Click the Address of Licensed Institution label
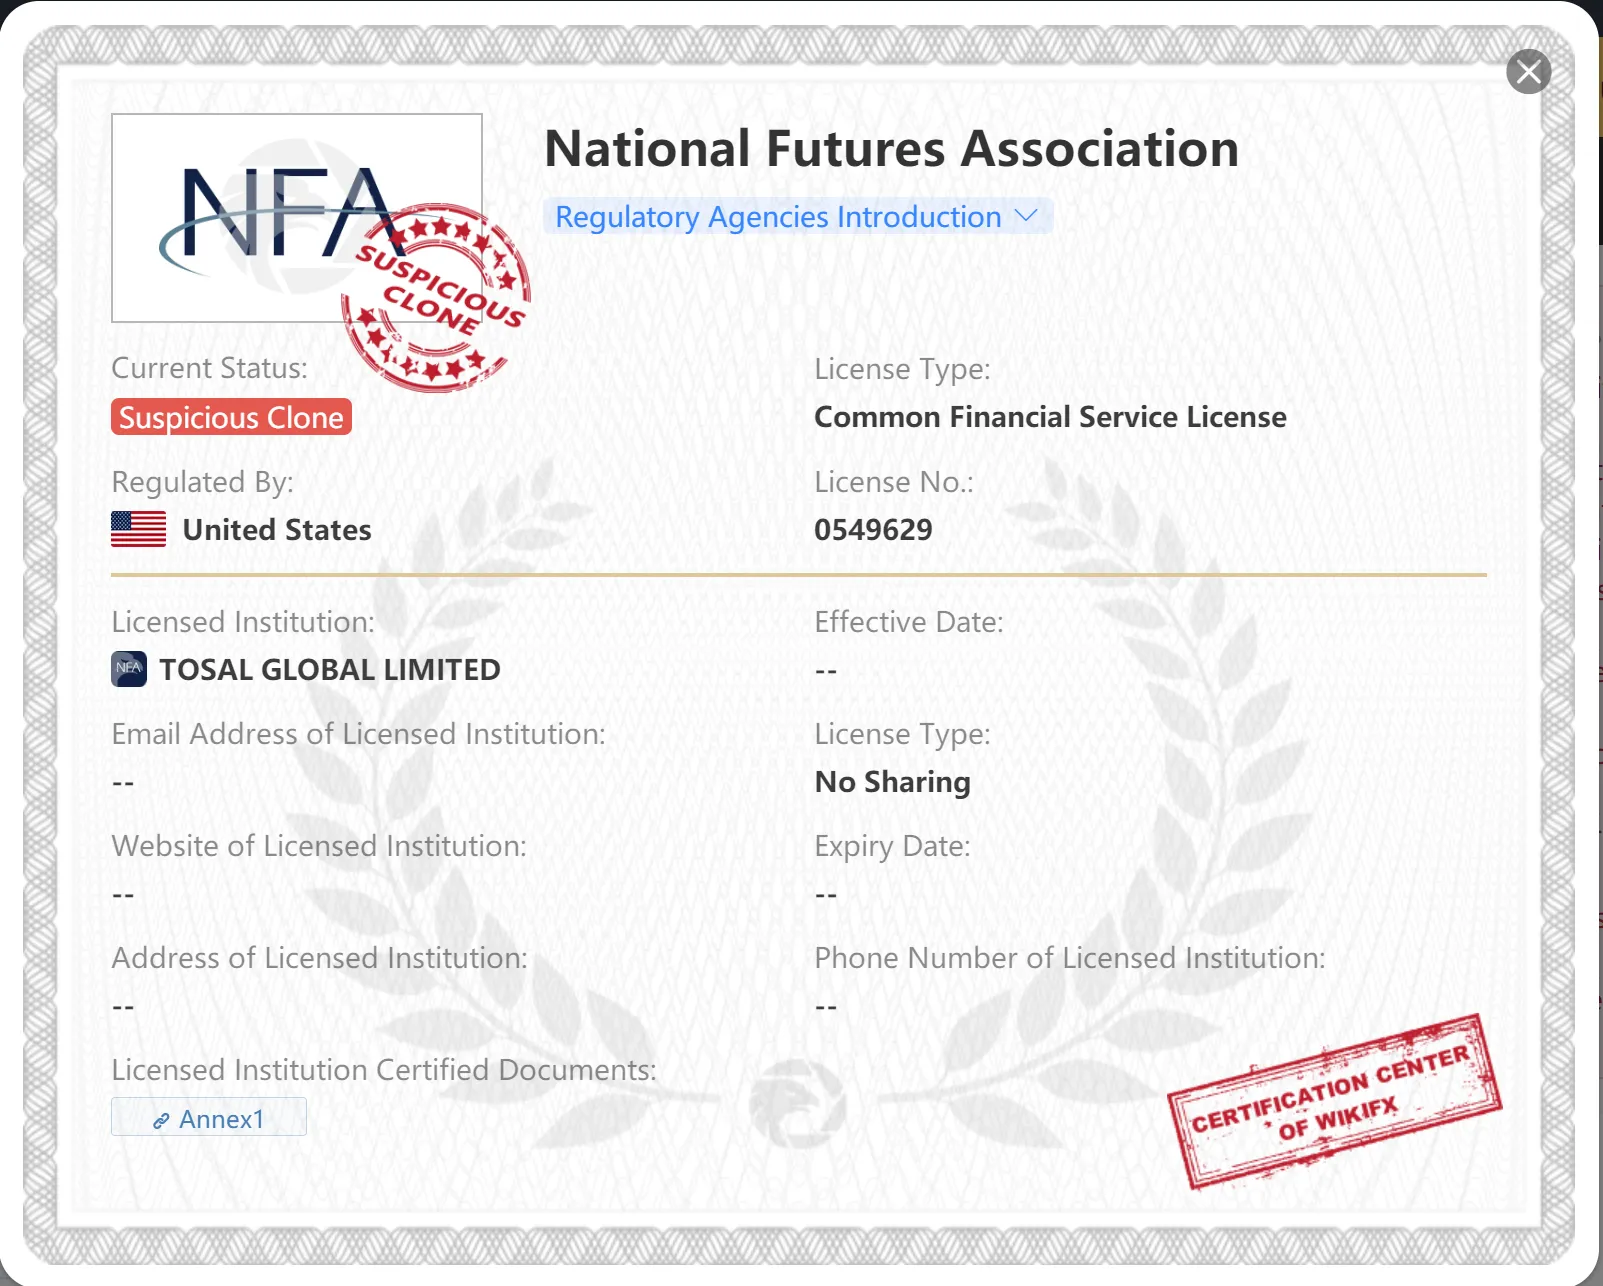1603x1286 pixels. coord(319,958)
